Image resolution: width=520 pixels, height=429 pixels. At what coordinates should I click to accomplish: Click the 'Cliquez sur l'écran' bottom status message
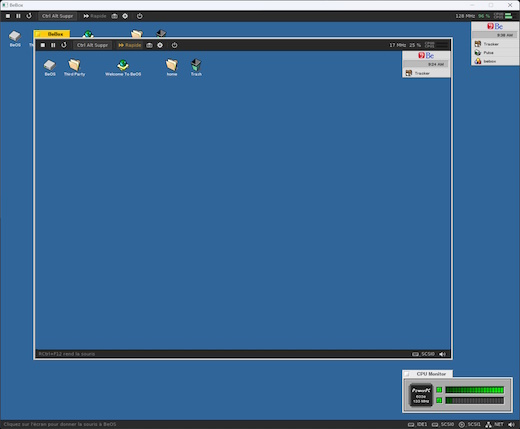click(60, 424)
